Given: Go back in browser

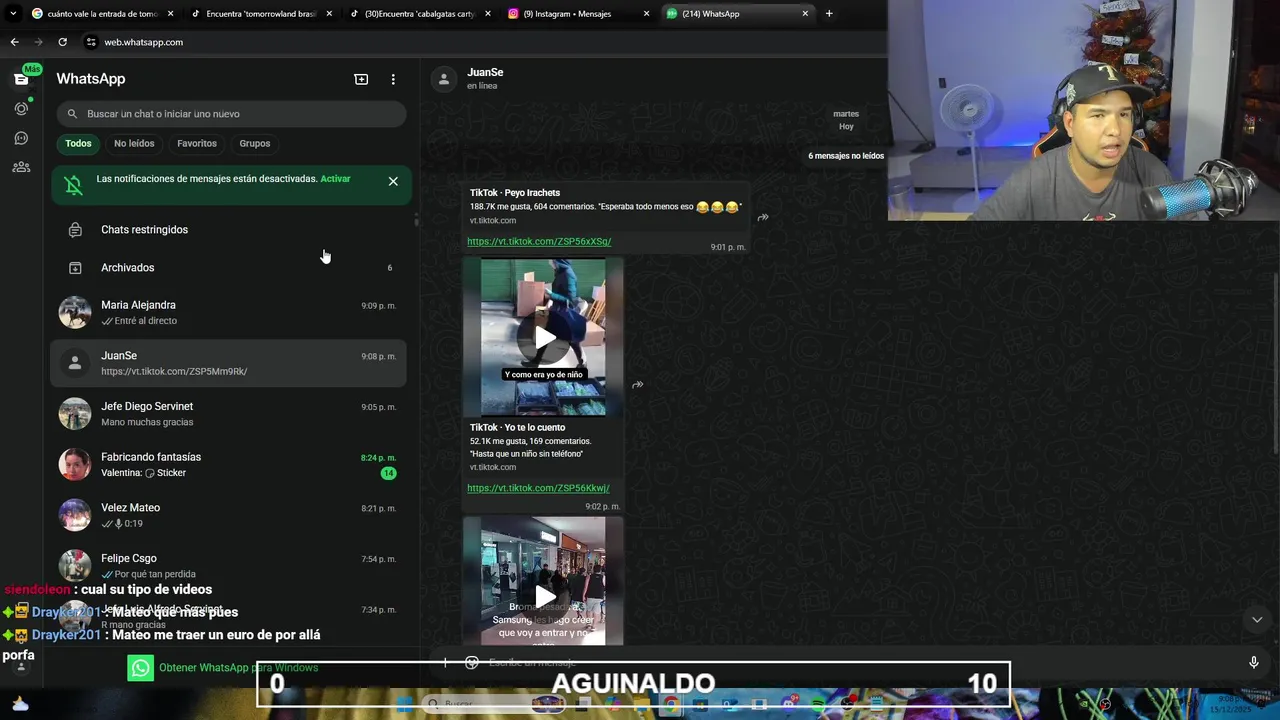Looking at the screenshot, I should 14,42.
